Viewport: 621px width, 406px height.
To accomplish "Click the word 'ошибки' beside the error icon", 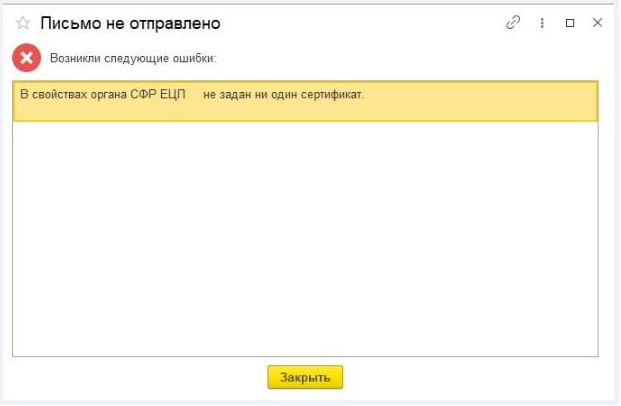I will pyautogui.click(x=195, y=58).
